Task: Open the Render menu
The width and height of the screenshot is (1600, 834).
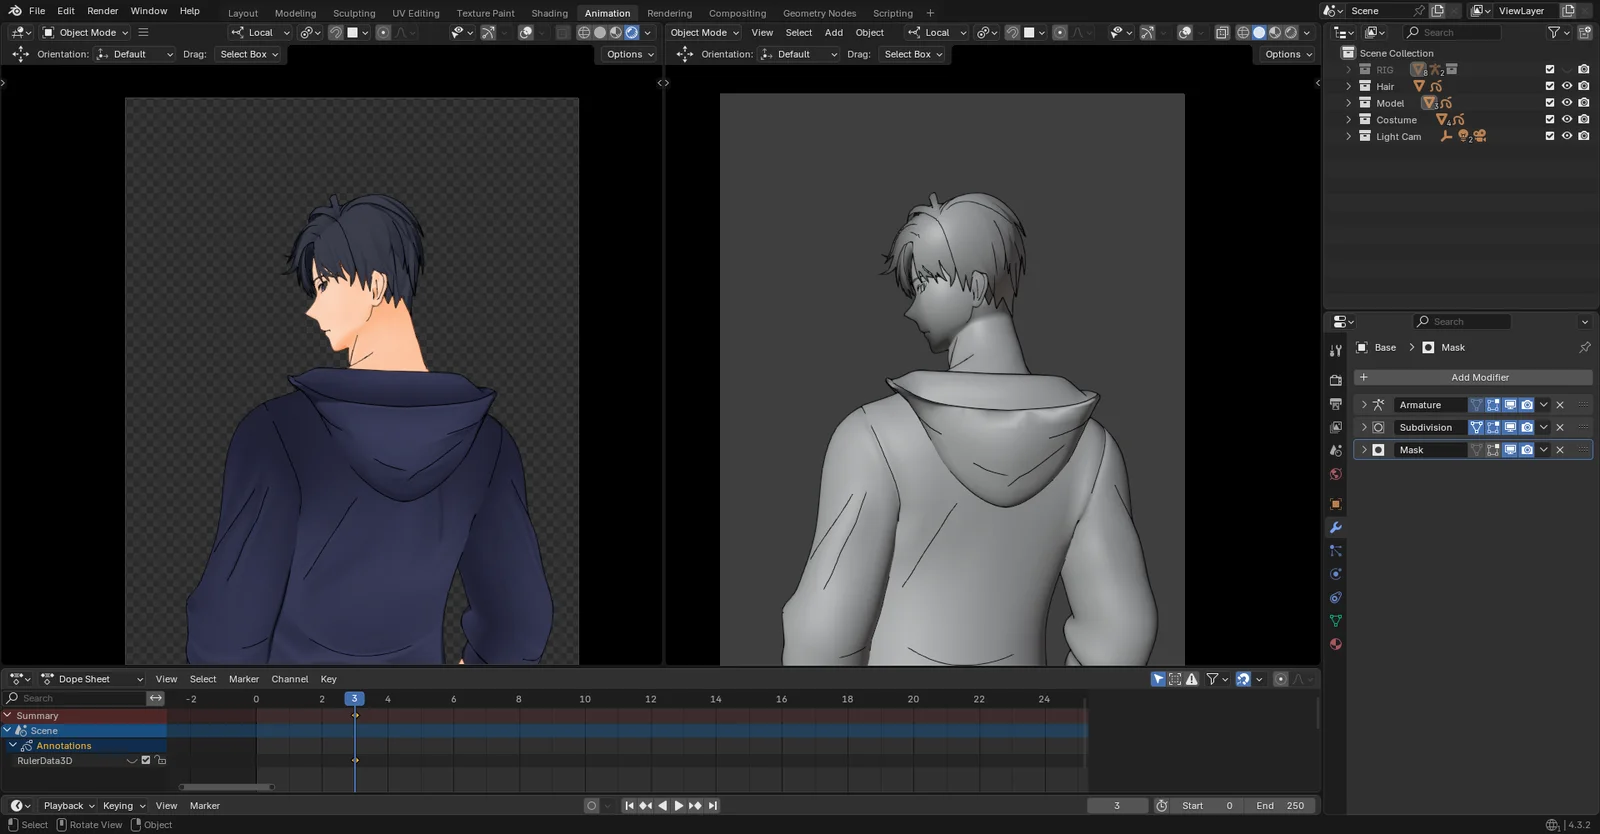Action: 103,11
